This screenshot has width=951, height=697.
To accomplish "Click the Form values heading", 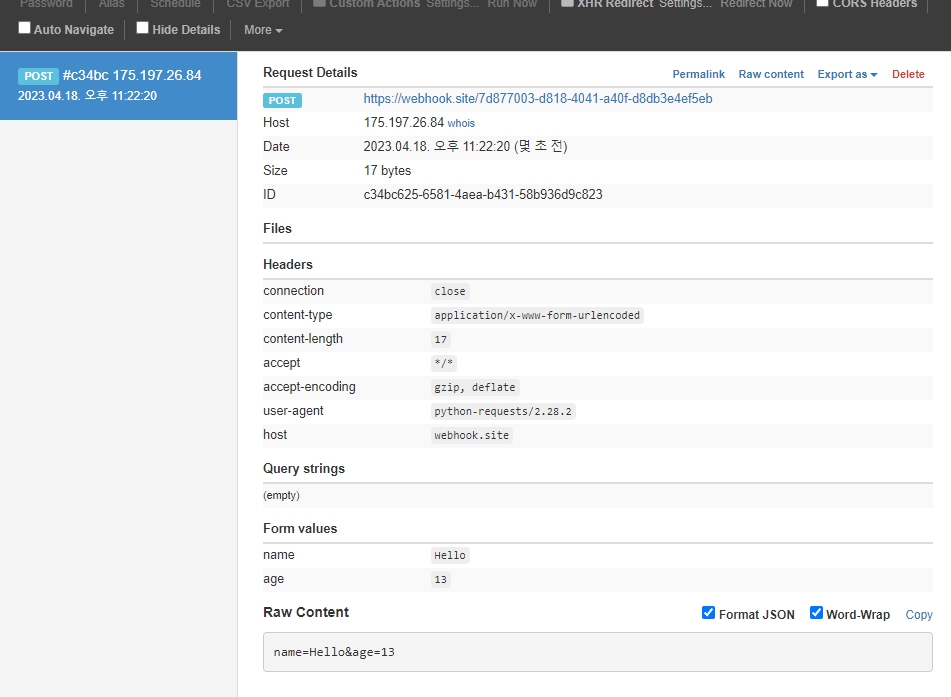I will (300, 528).
